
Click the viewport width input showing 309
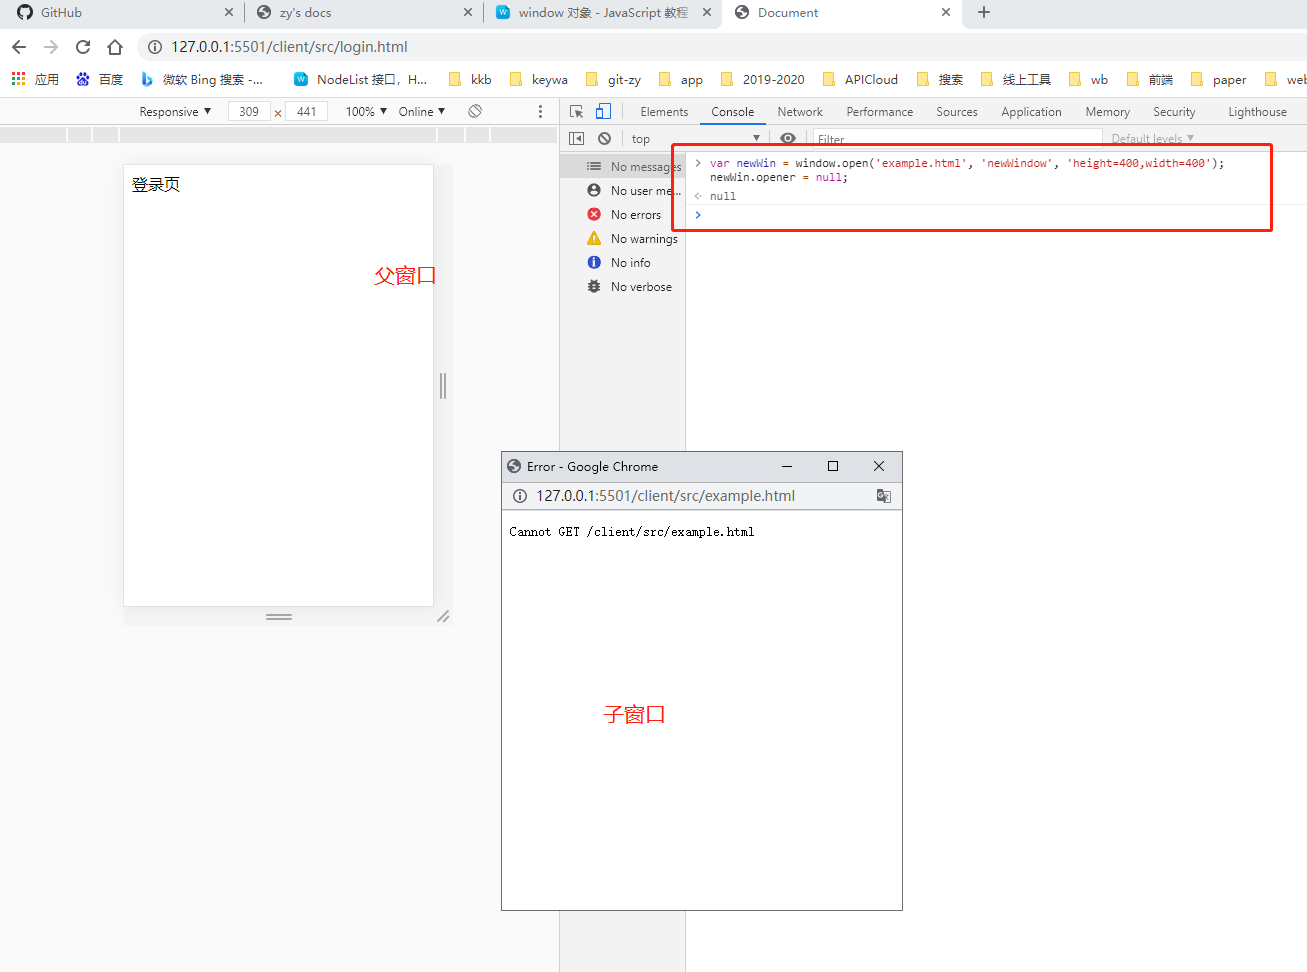249,112
